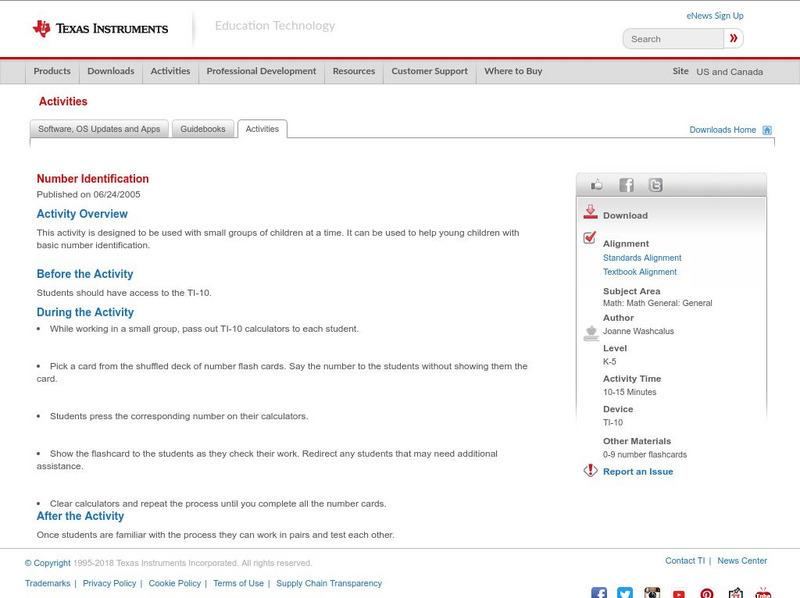Open the footer Pinterest social icon

click(x=707, y=593)
